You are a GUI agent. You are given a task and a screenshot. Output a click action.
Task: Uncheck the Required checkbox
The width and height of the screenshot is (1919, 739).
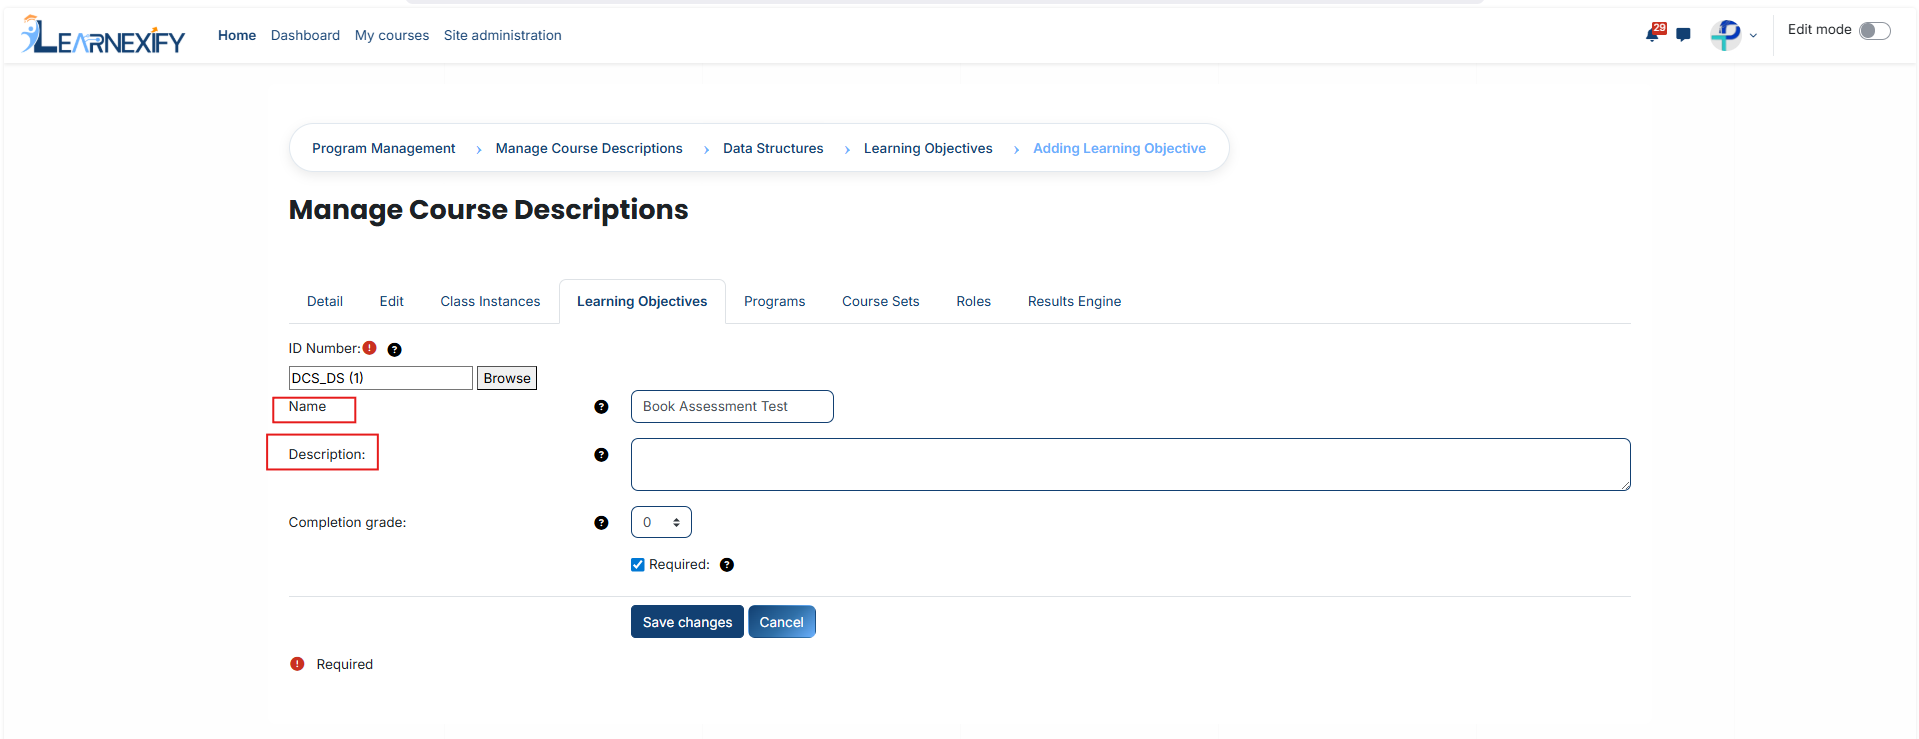pyautogui.click(x=638, y=565)
